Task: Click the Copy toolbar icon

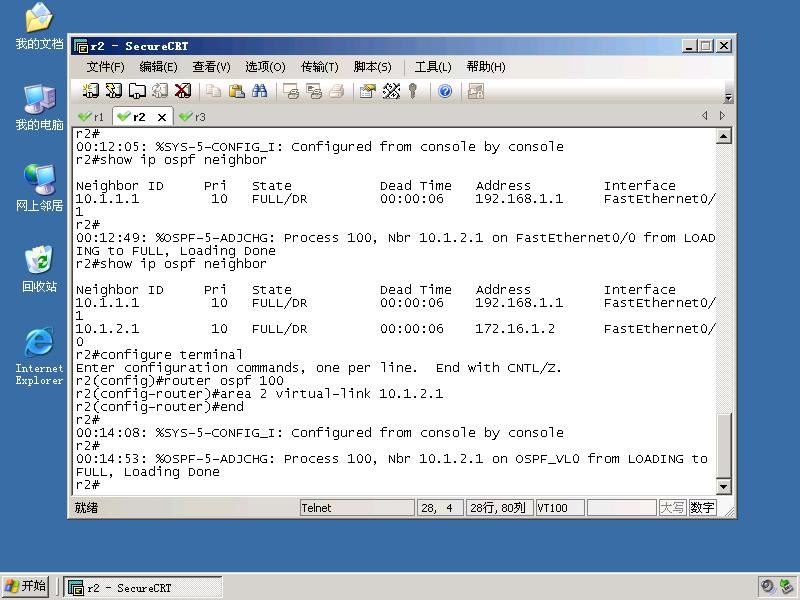Action: pyautogui.click(x=213, y=91)
